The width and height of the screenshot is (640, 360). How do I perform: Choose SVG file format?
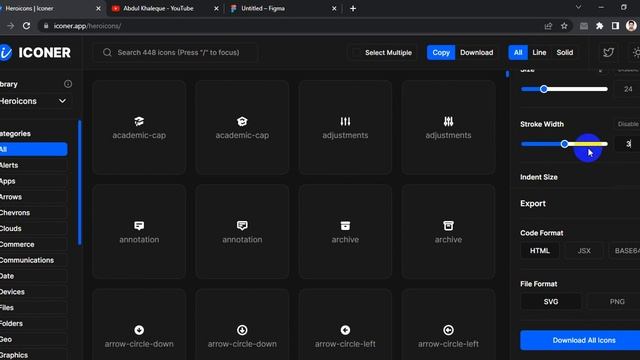[551, 302]
